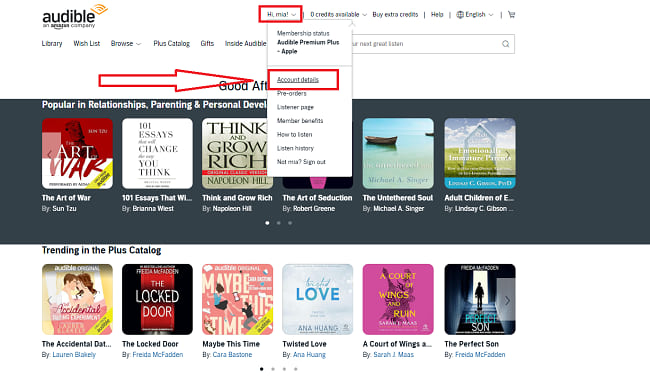Click Buy extra credits link

[x=395, y=15]
